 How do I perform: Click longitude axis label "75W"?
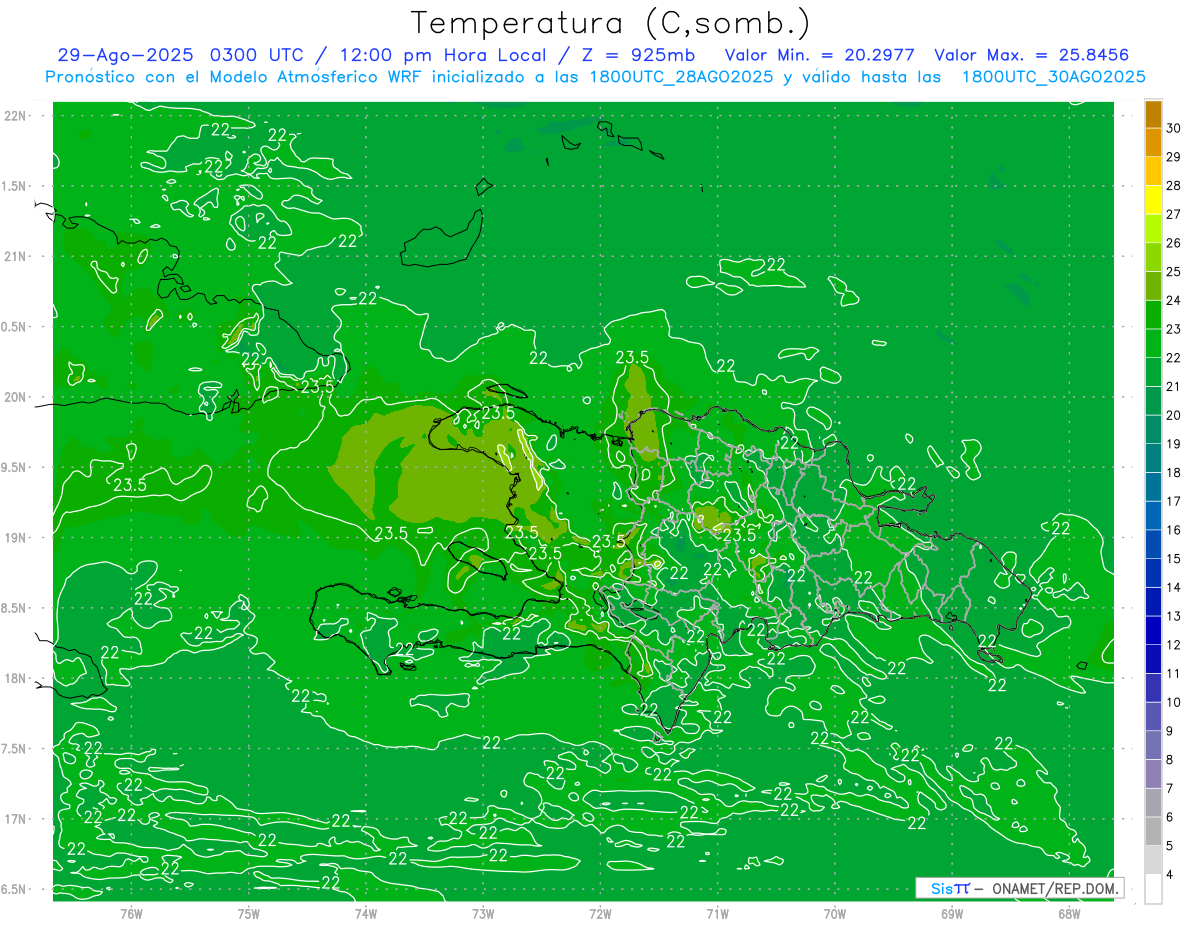pos(249,912)
